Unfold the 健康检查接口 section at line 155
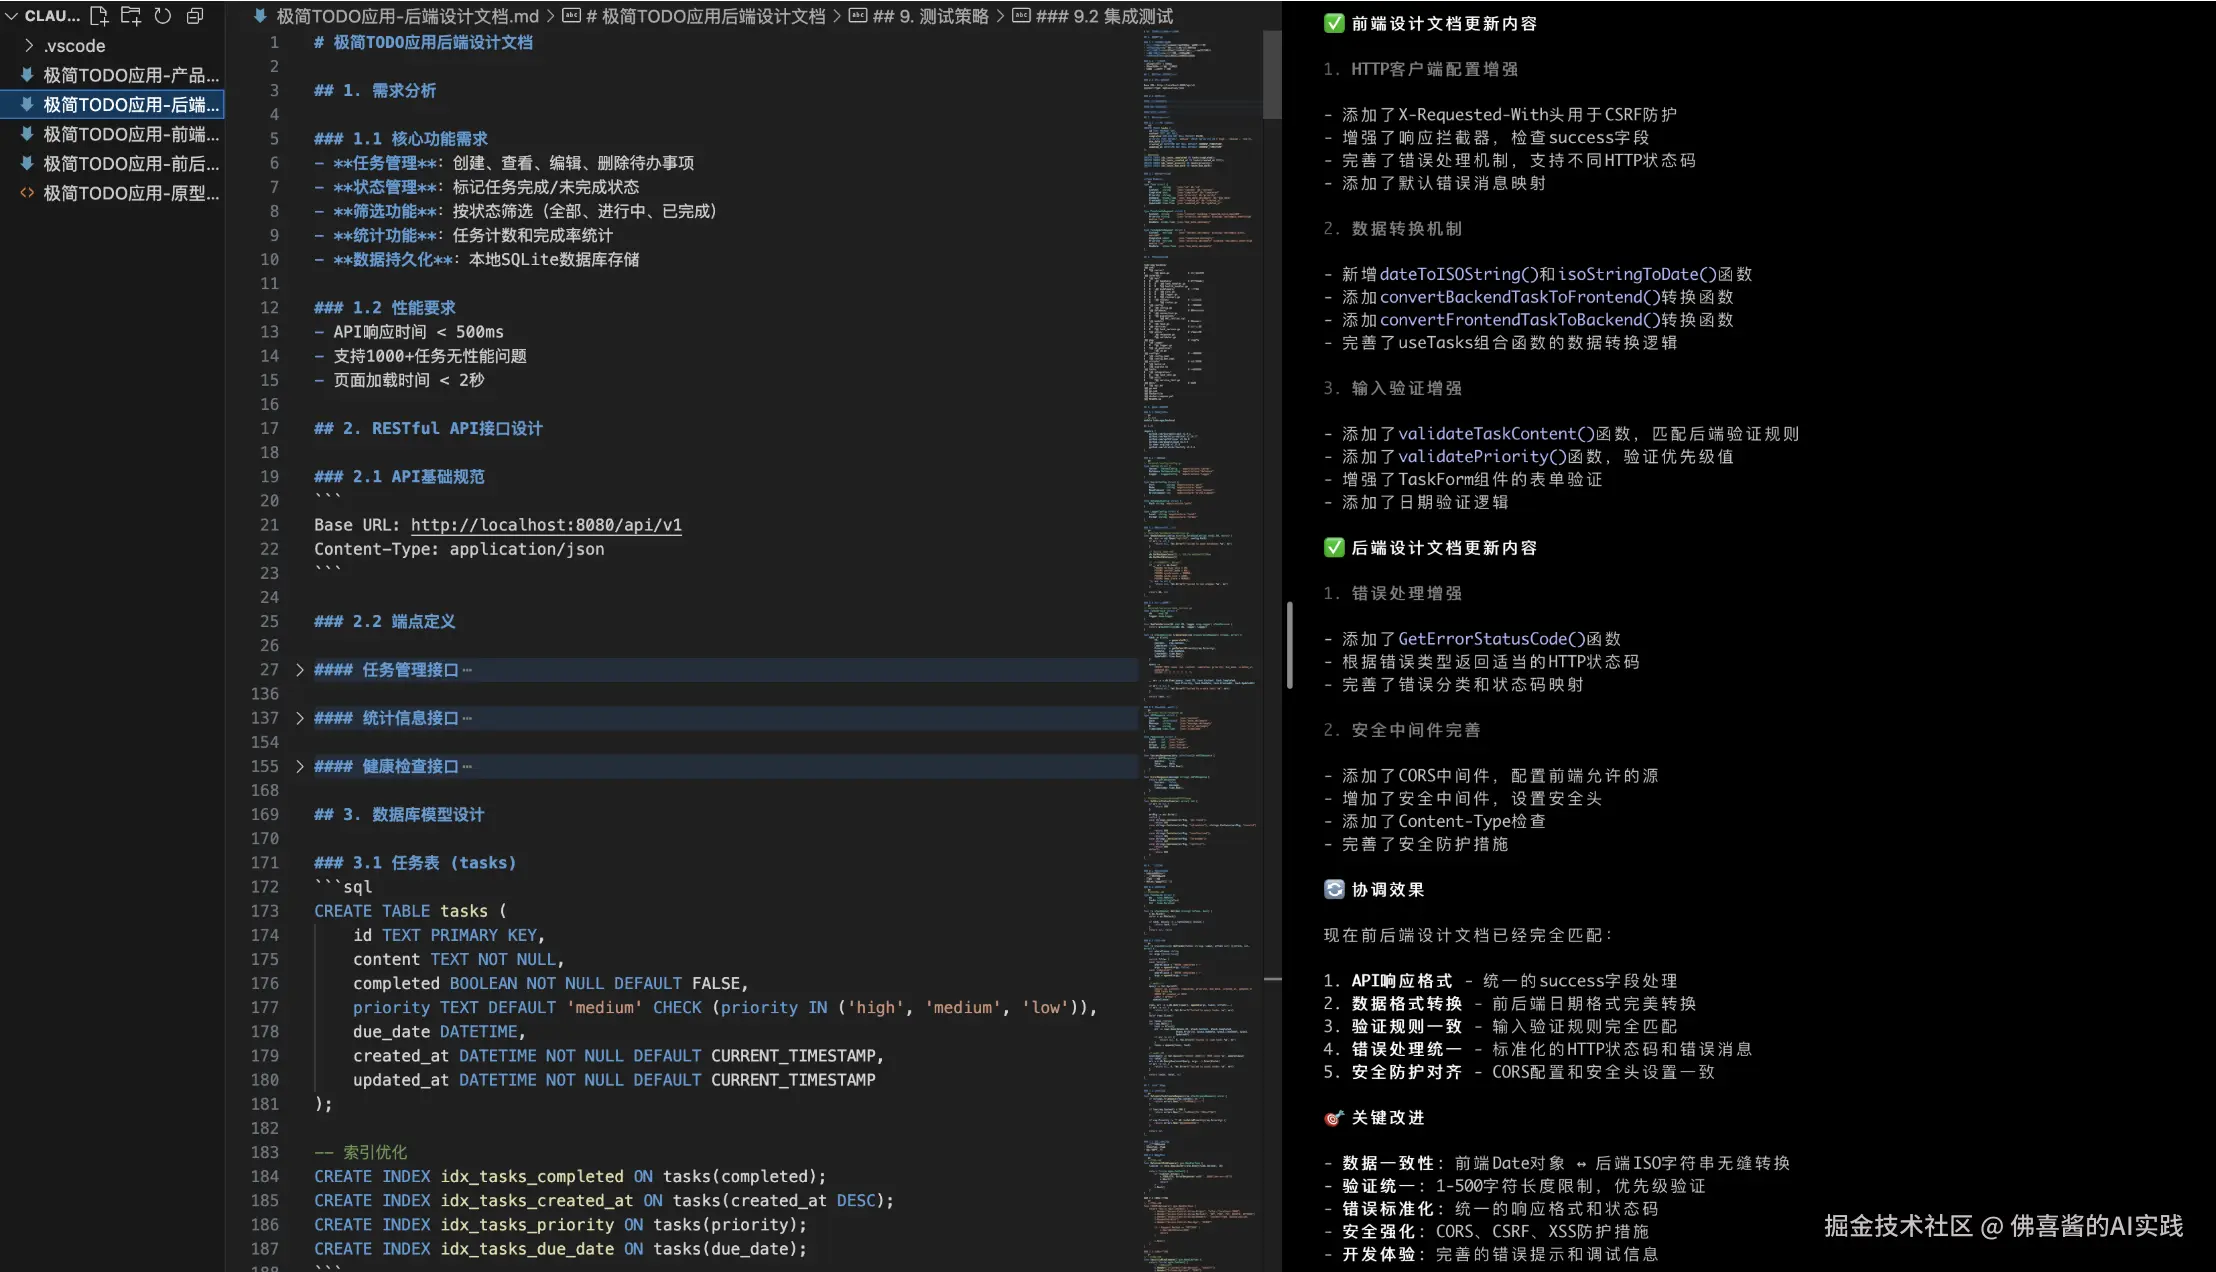The image size is (2216, 1272). click(x=299, y=766)
